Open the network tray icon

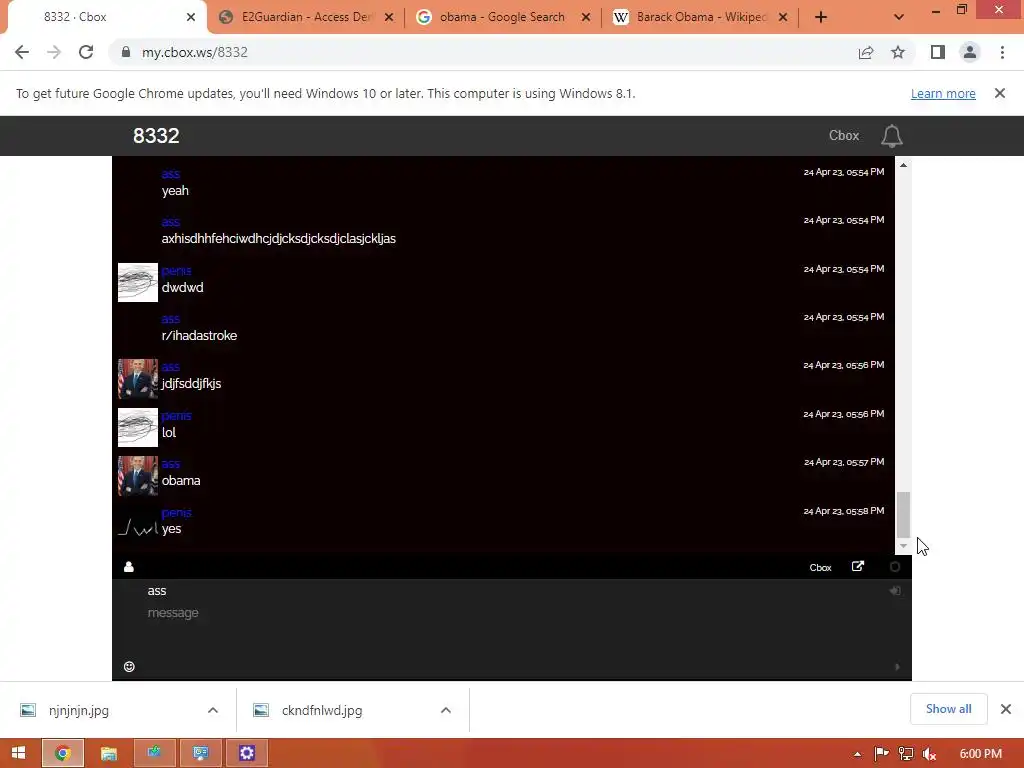pos(906,754)
